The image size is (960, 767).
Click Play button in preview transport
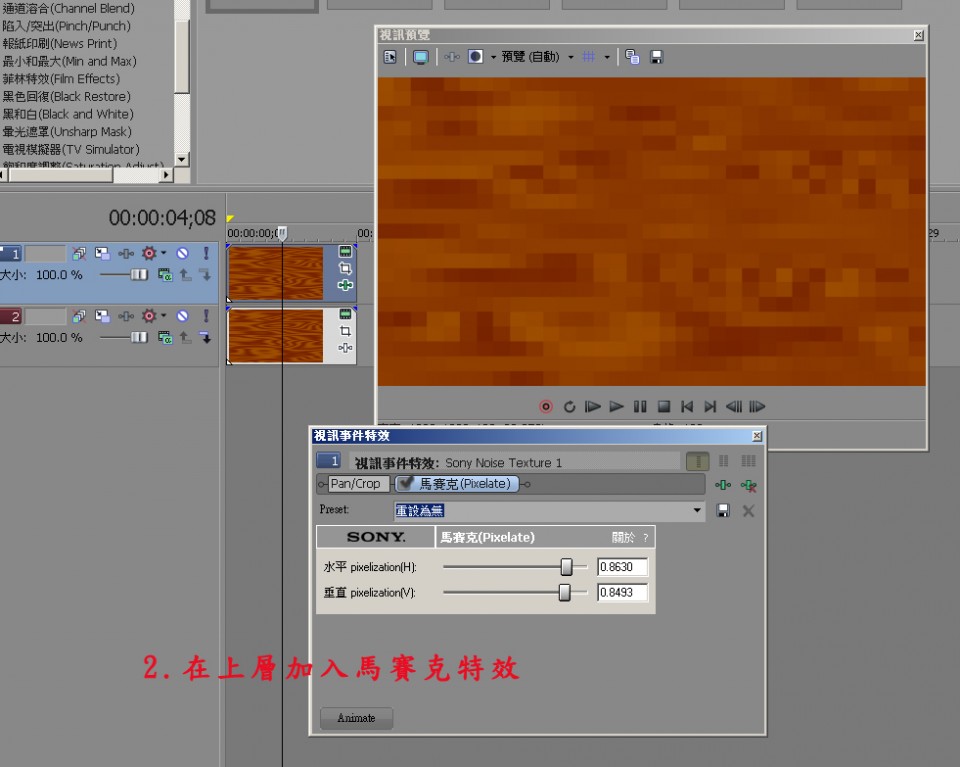click(617, 406)
